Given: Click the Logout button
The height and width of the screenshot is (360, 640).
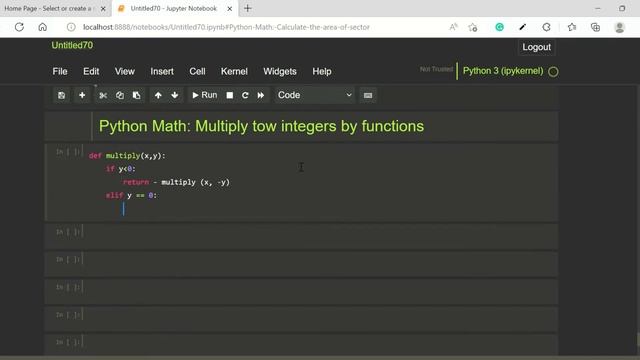Looking at the screenshot, I should click(536, 47).
